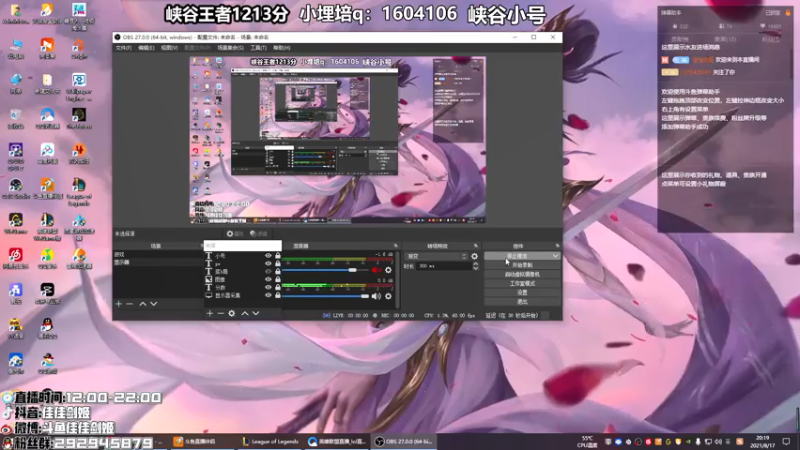Click the 属性 properties button above sources
The image size is (800, 450).
point(235,234)
